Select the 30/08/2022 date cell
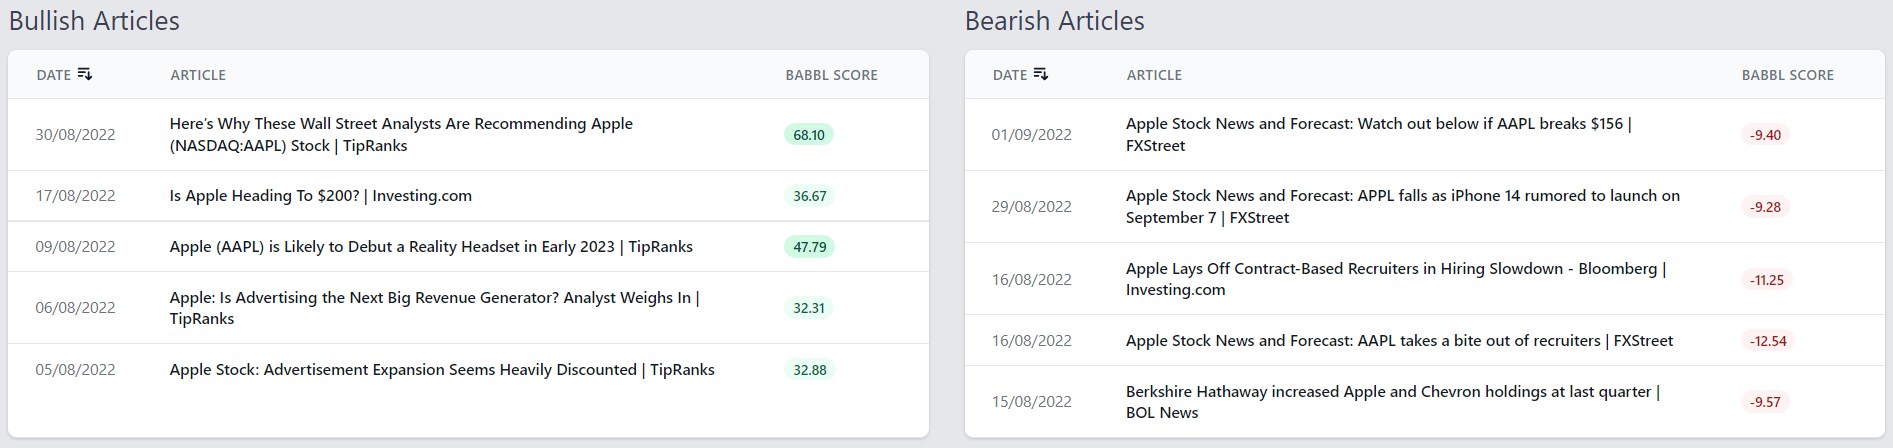The width and height of the screenshot is (1893, 448). coord(75,135)
